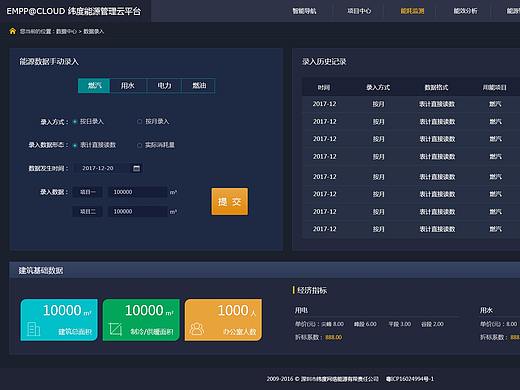Click the building icon on 建筑总面积 card
520x390 pixels.
tap(33, 329)
